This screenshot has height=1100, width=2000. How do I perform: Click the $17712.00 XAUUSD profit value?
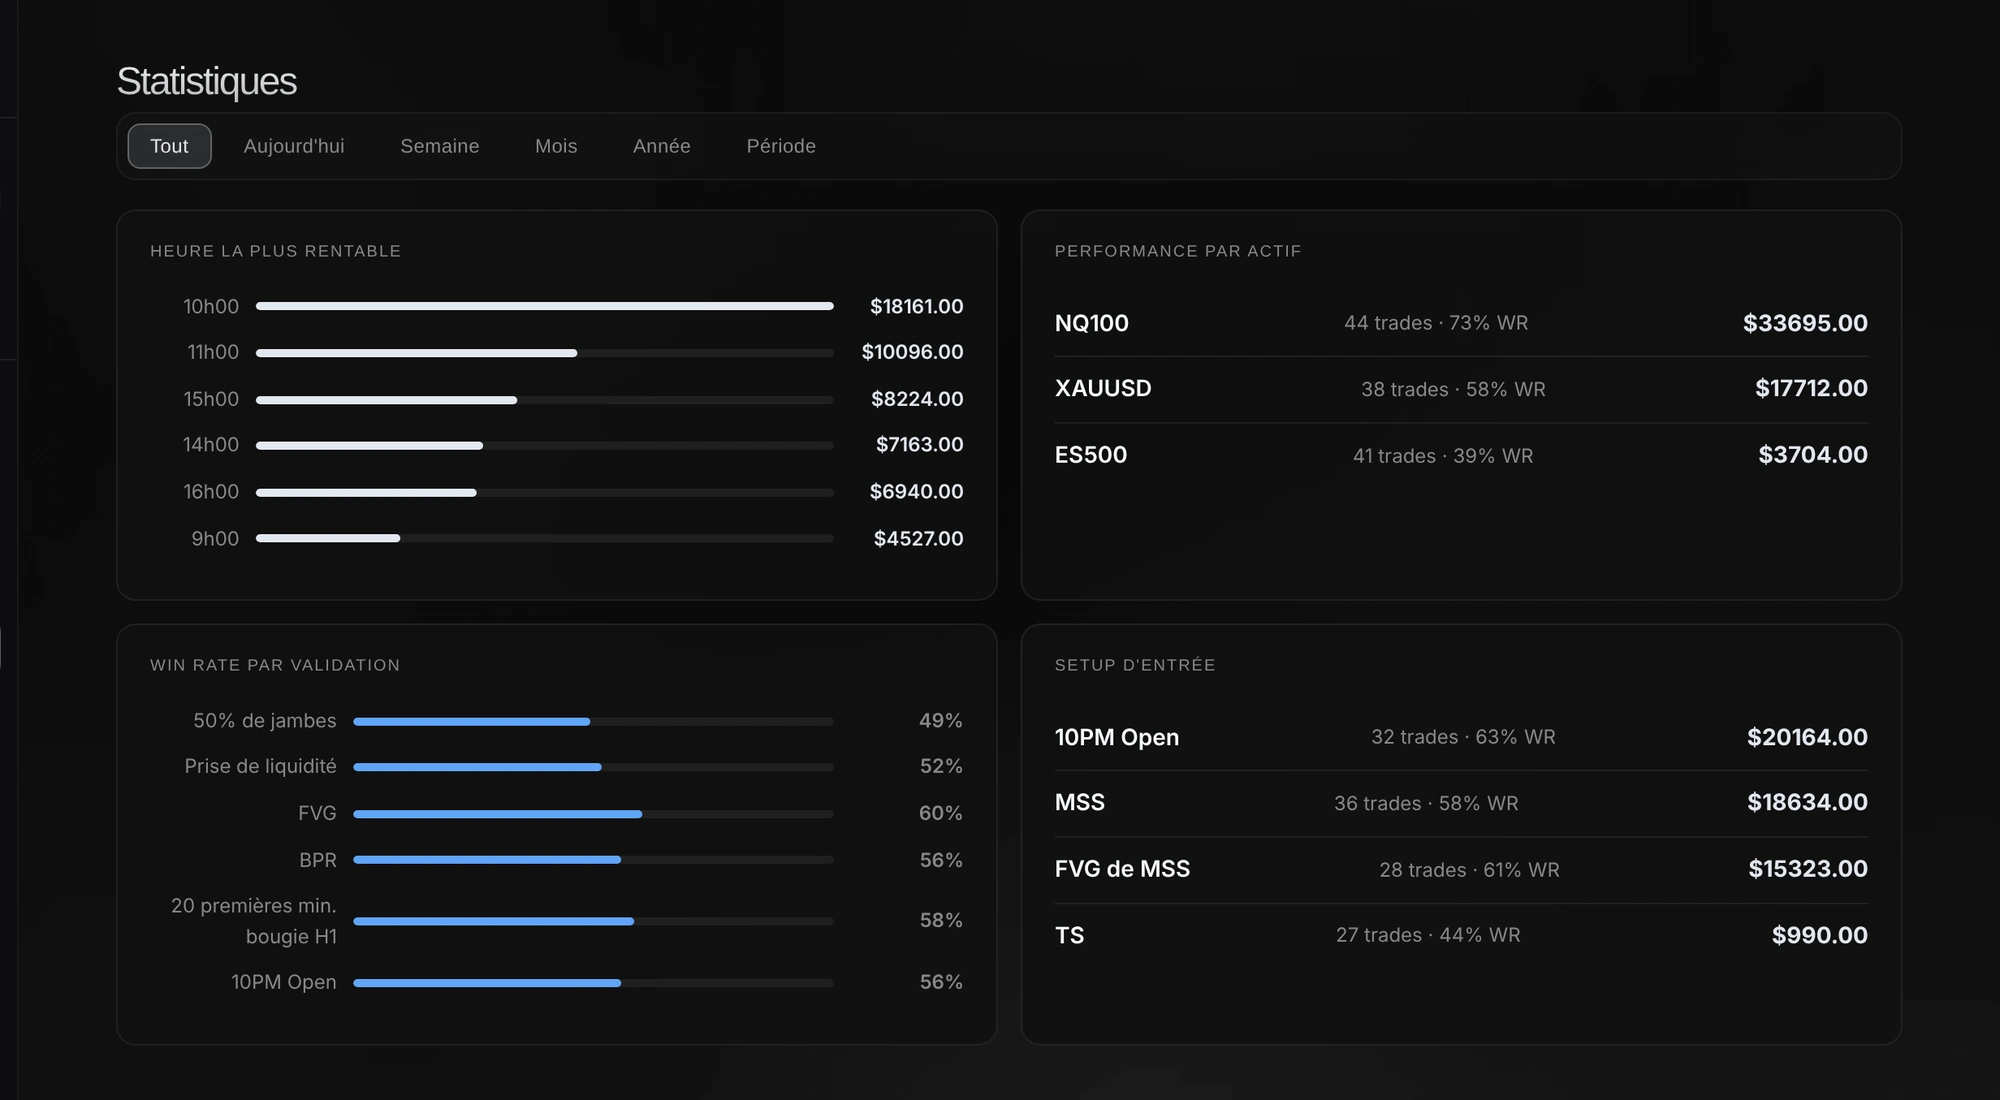pos(1811,388)
